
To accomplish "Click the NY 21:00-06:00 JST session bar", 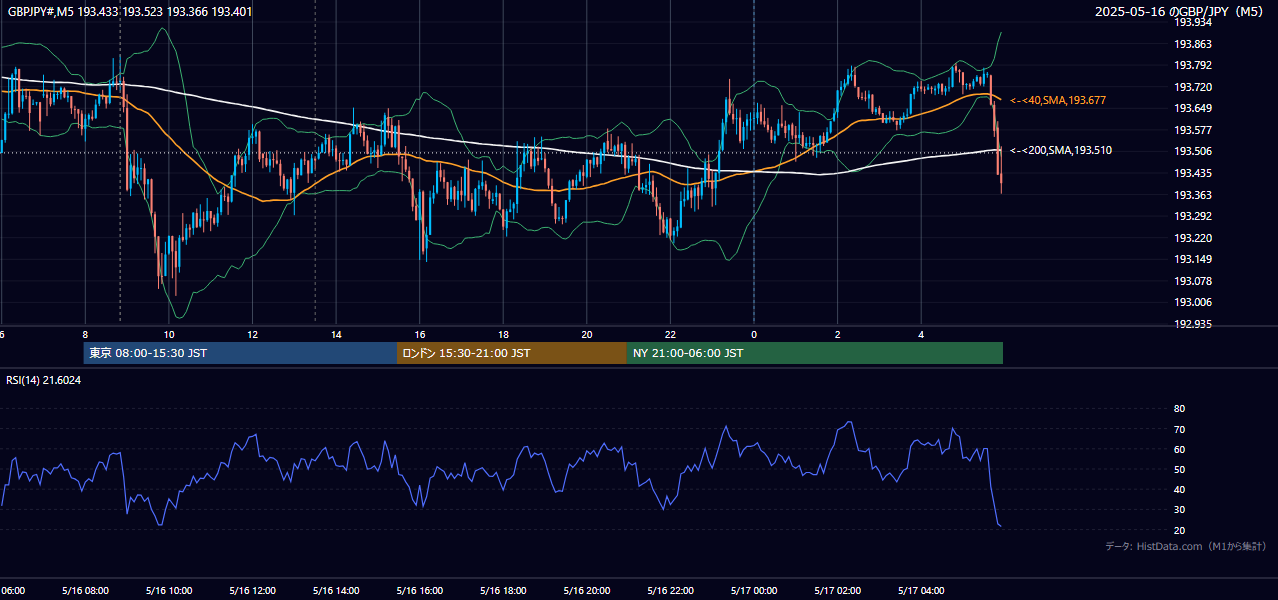I will point(815,353).
